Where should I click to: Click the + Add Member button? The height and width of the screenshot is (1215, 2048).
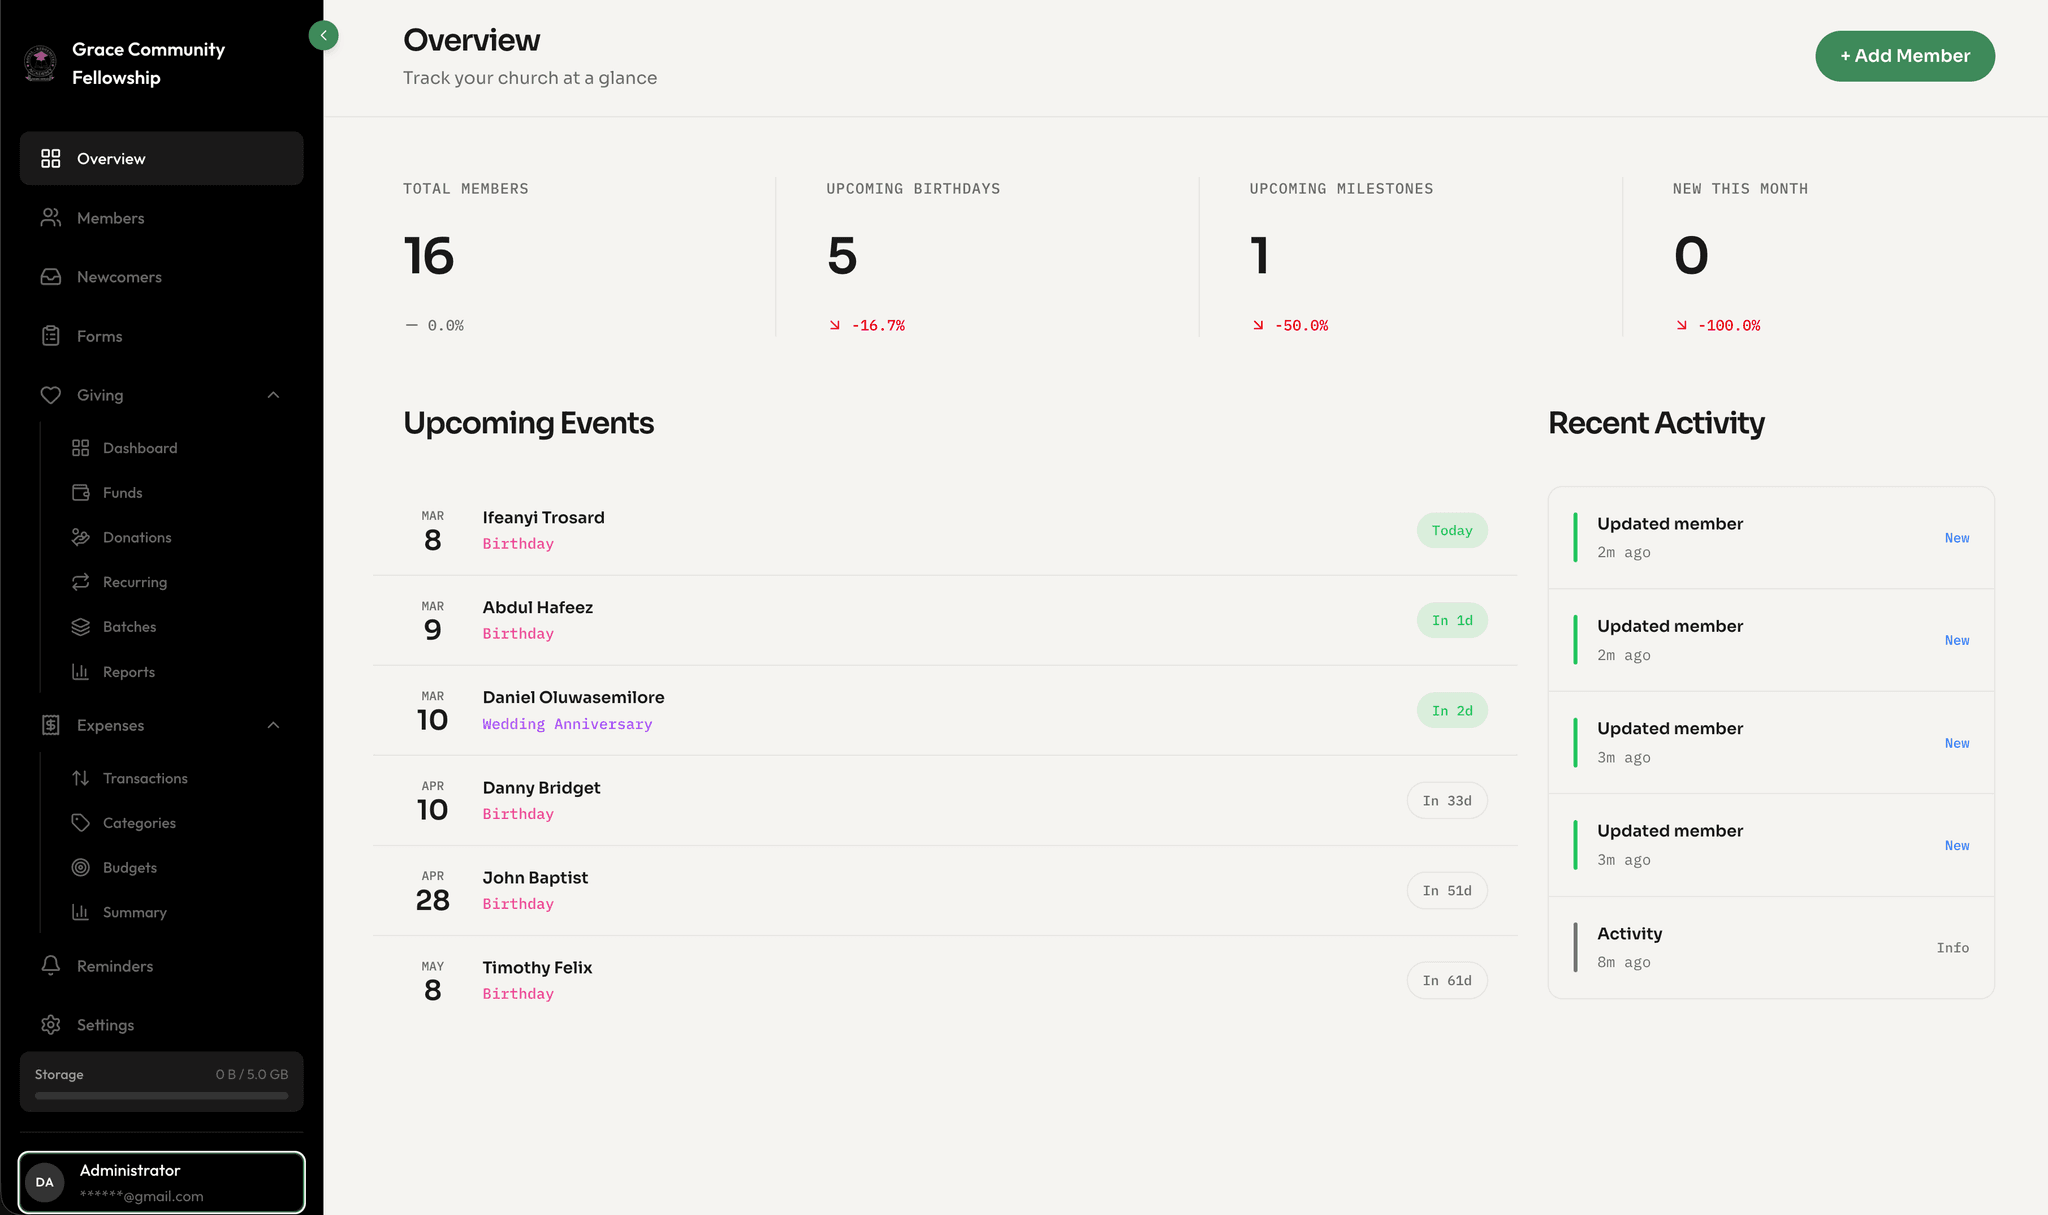[1904, 56]
